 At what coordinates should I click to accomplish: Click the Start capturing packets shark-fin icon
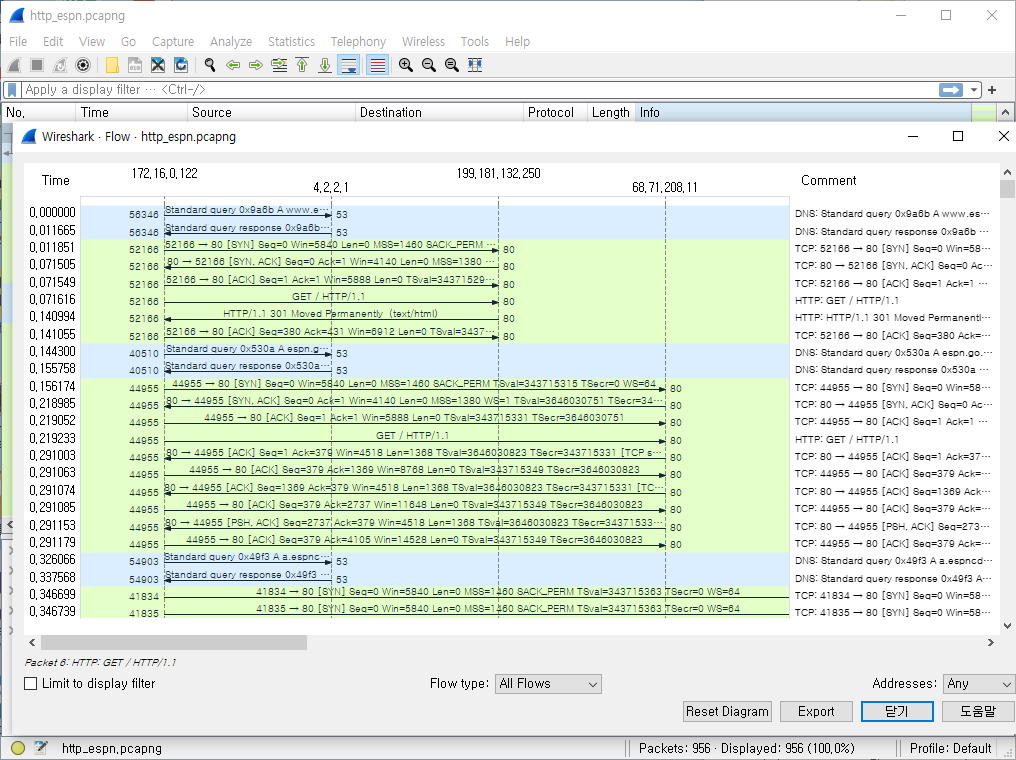(x=14, y=65)
